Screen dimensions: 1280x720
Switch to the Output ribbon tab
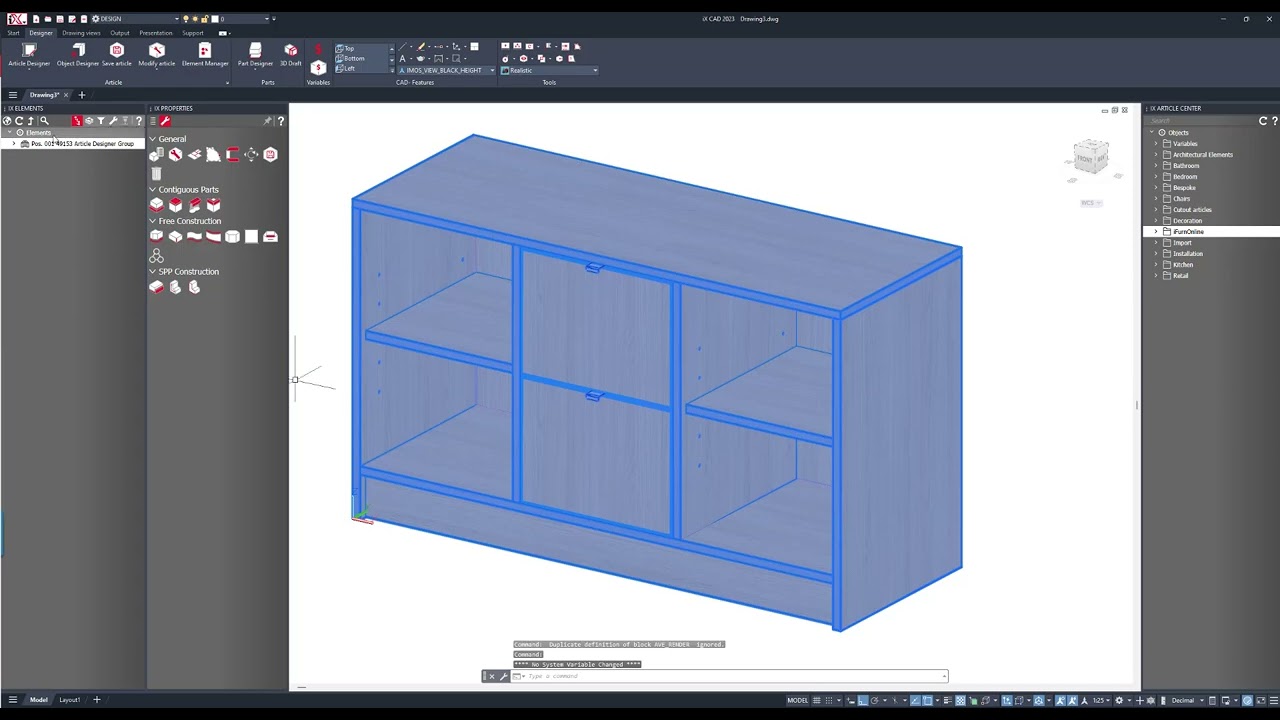click(x=120, y=33)
